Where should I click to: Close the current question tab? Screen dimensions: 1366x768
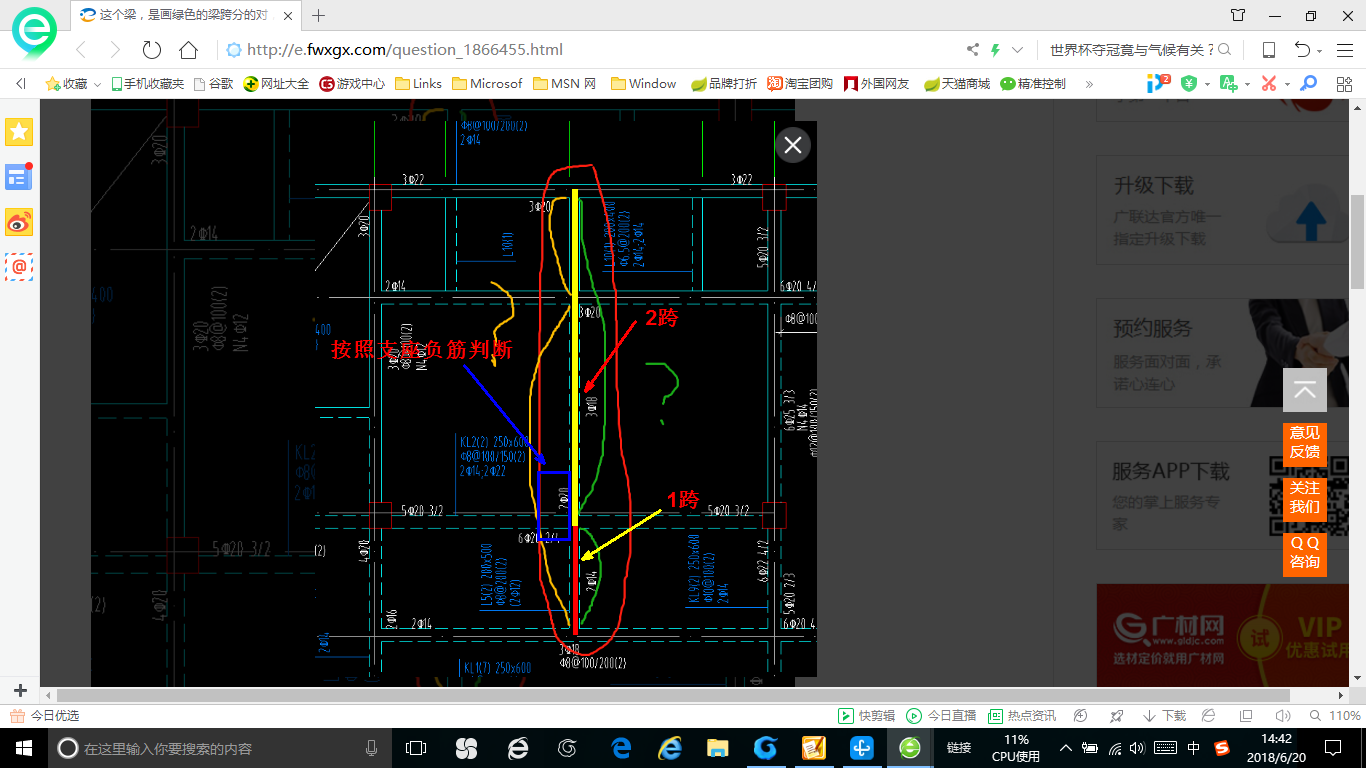point(290,15)
